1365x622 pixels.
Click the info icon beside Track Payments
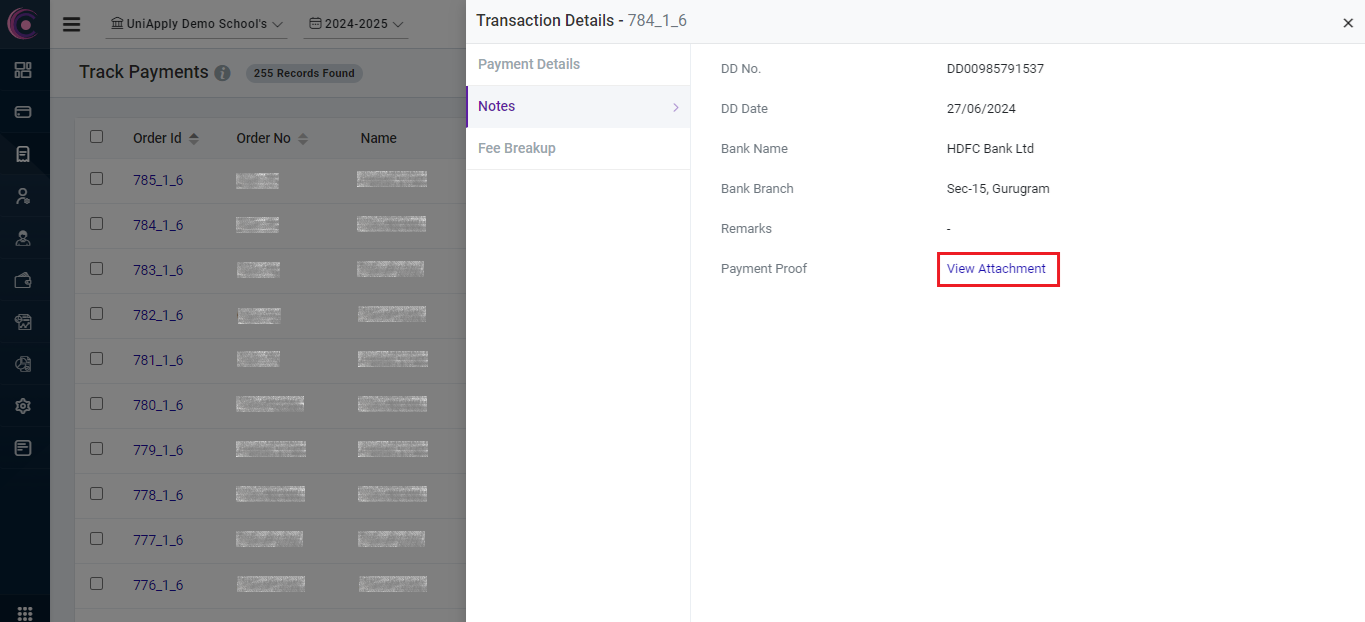223,73
